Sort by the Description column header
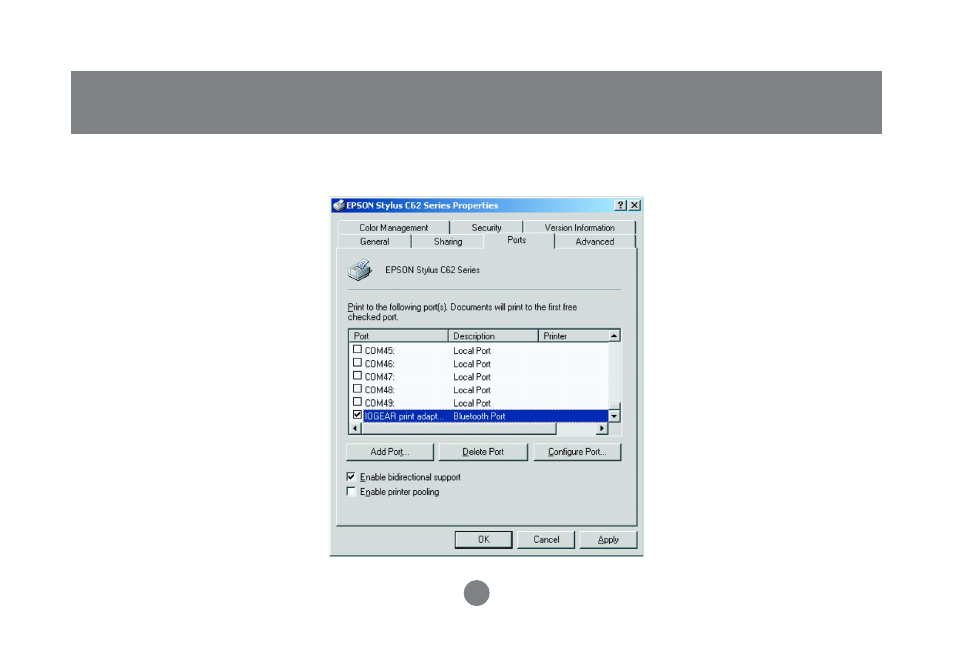This screenshot has height=664, width=954. 493,336
